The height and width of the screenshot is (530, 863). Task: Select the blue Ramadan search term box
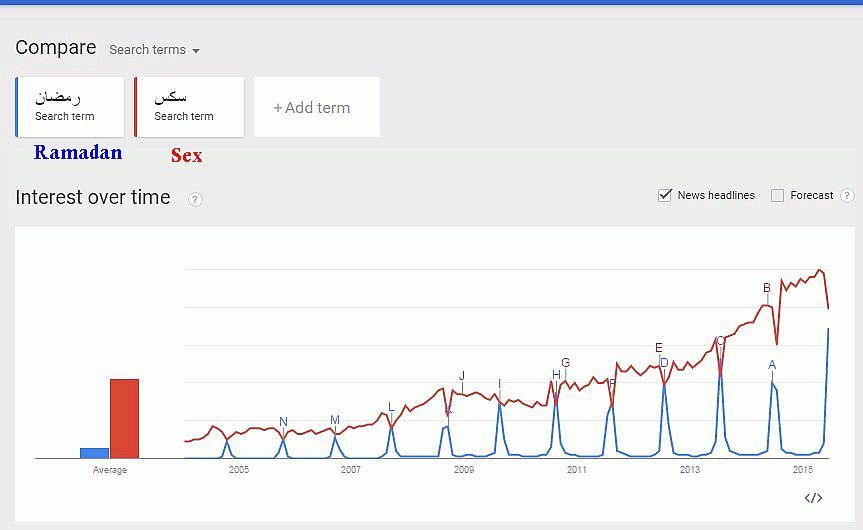70,107
